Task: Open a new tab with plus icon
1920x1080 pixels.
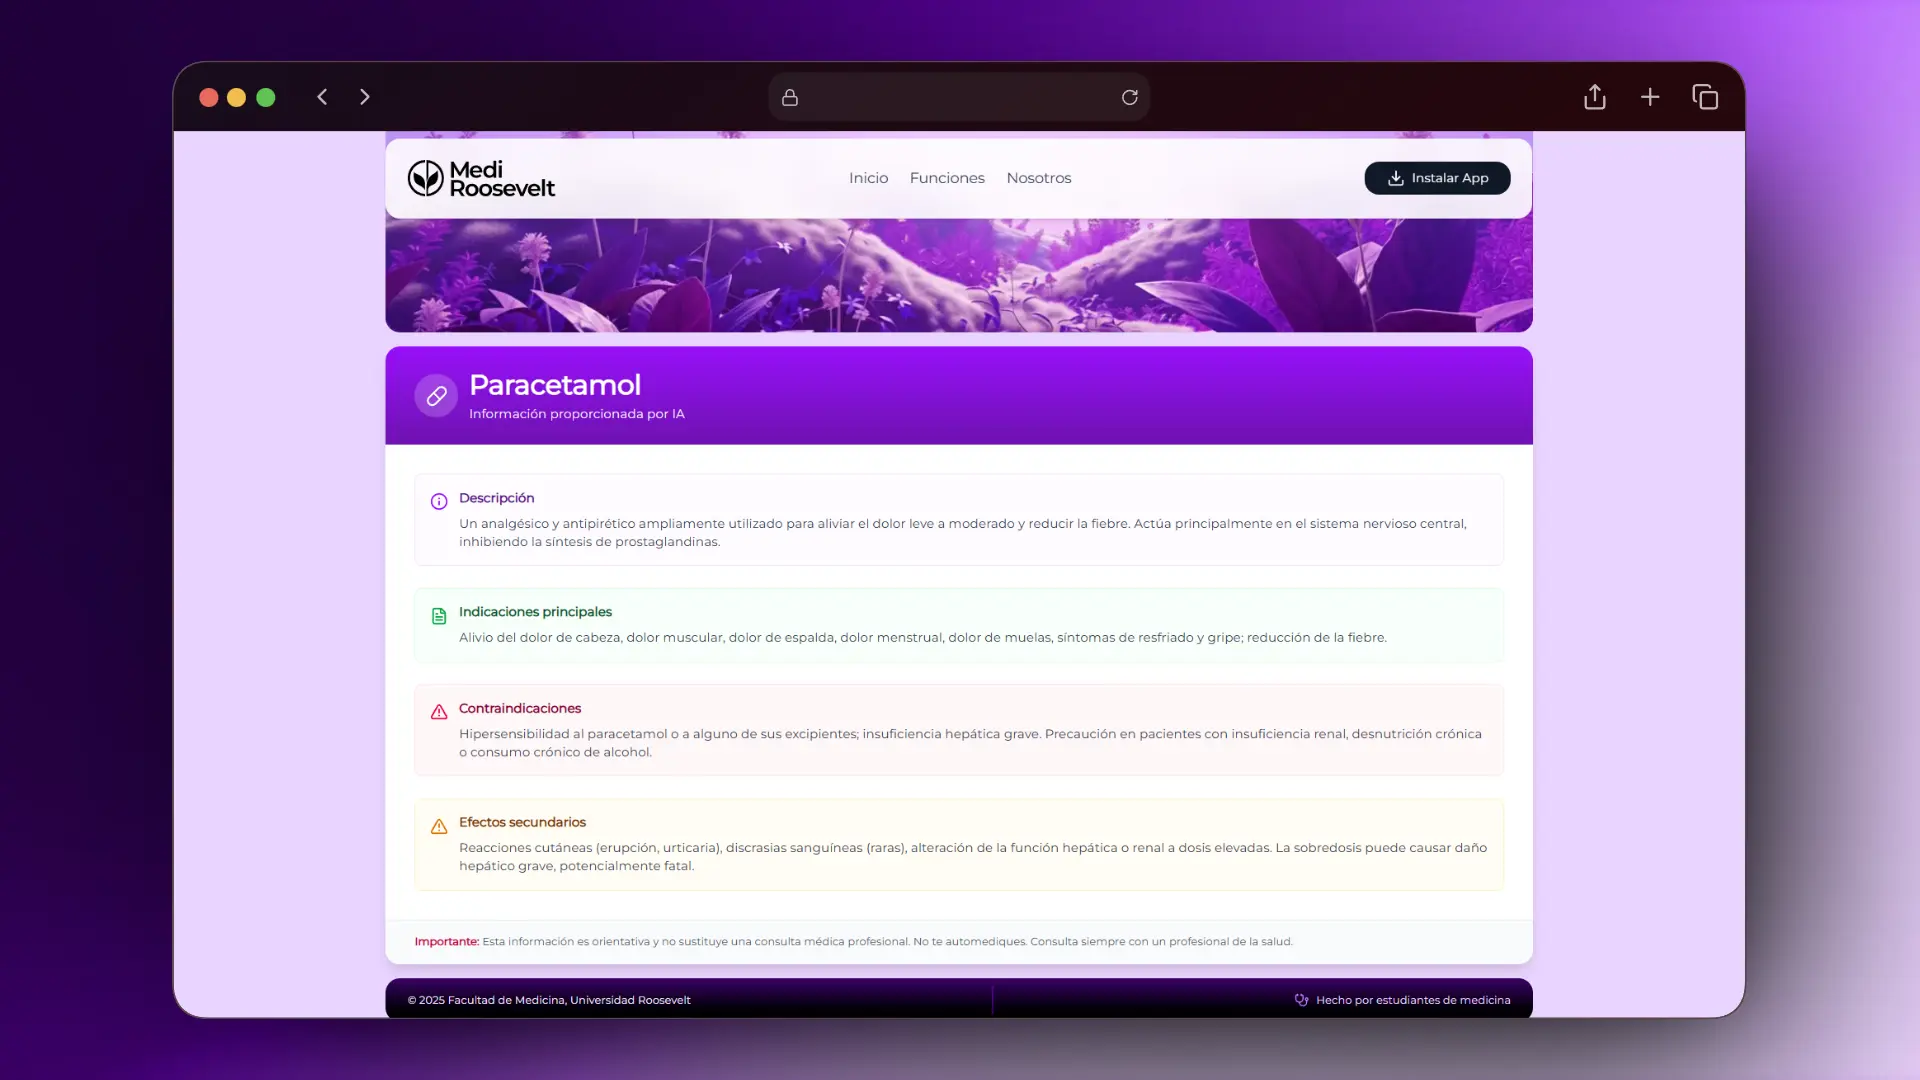Action: [1650, 97]
